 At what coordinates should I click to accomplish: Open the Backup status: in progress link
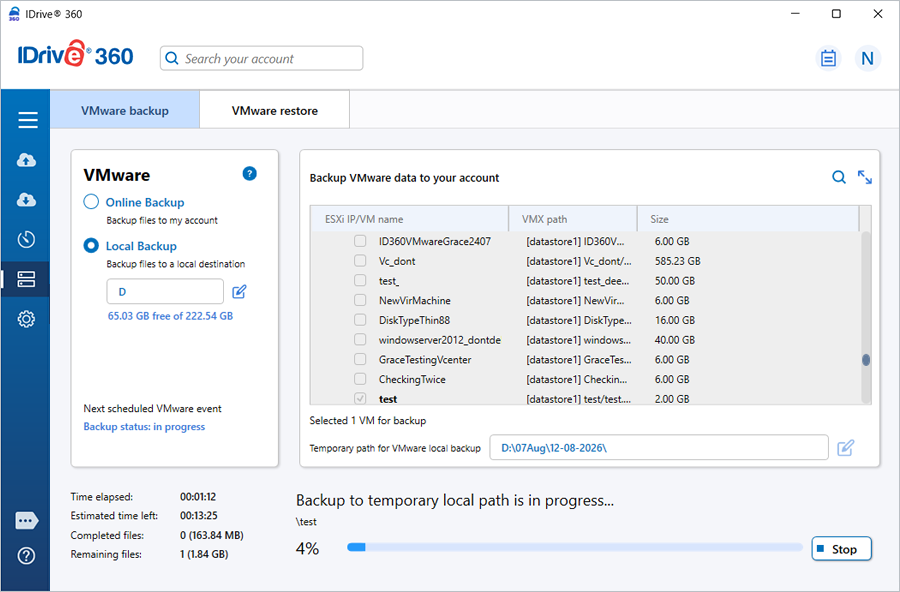point(144,427)
